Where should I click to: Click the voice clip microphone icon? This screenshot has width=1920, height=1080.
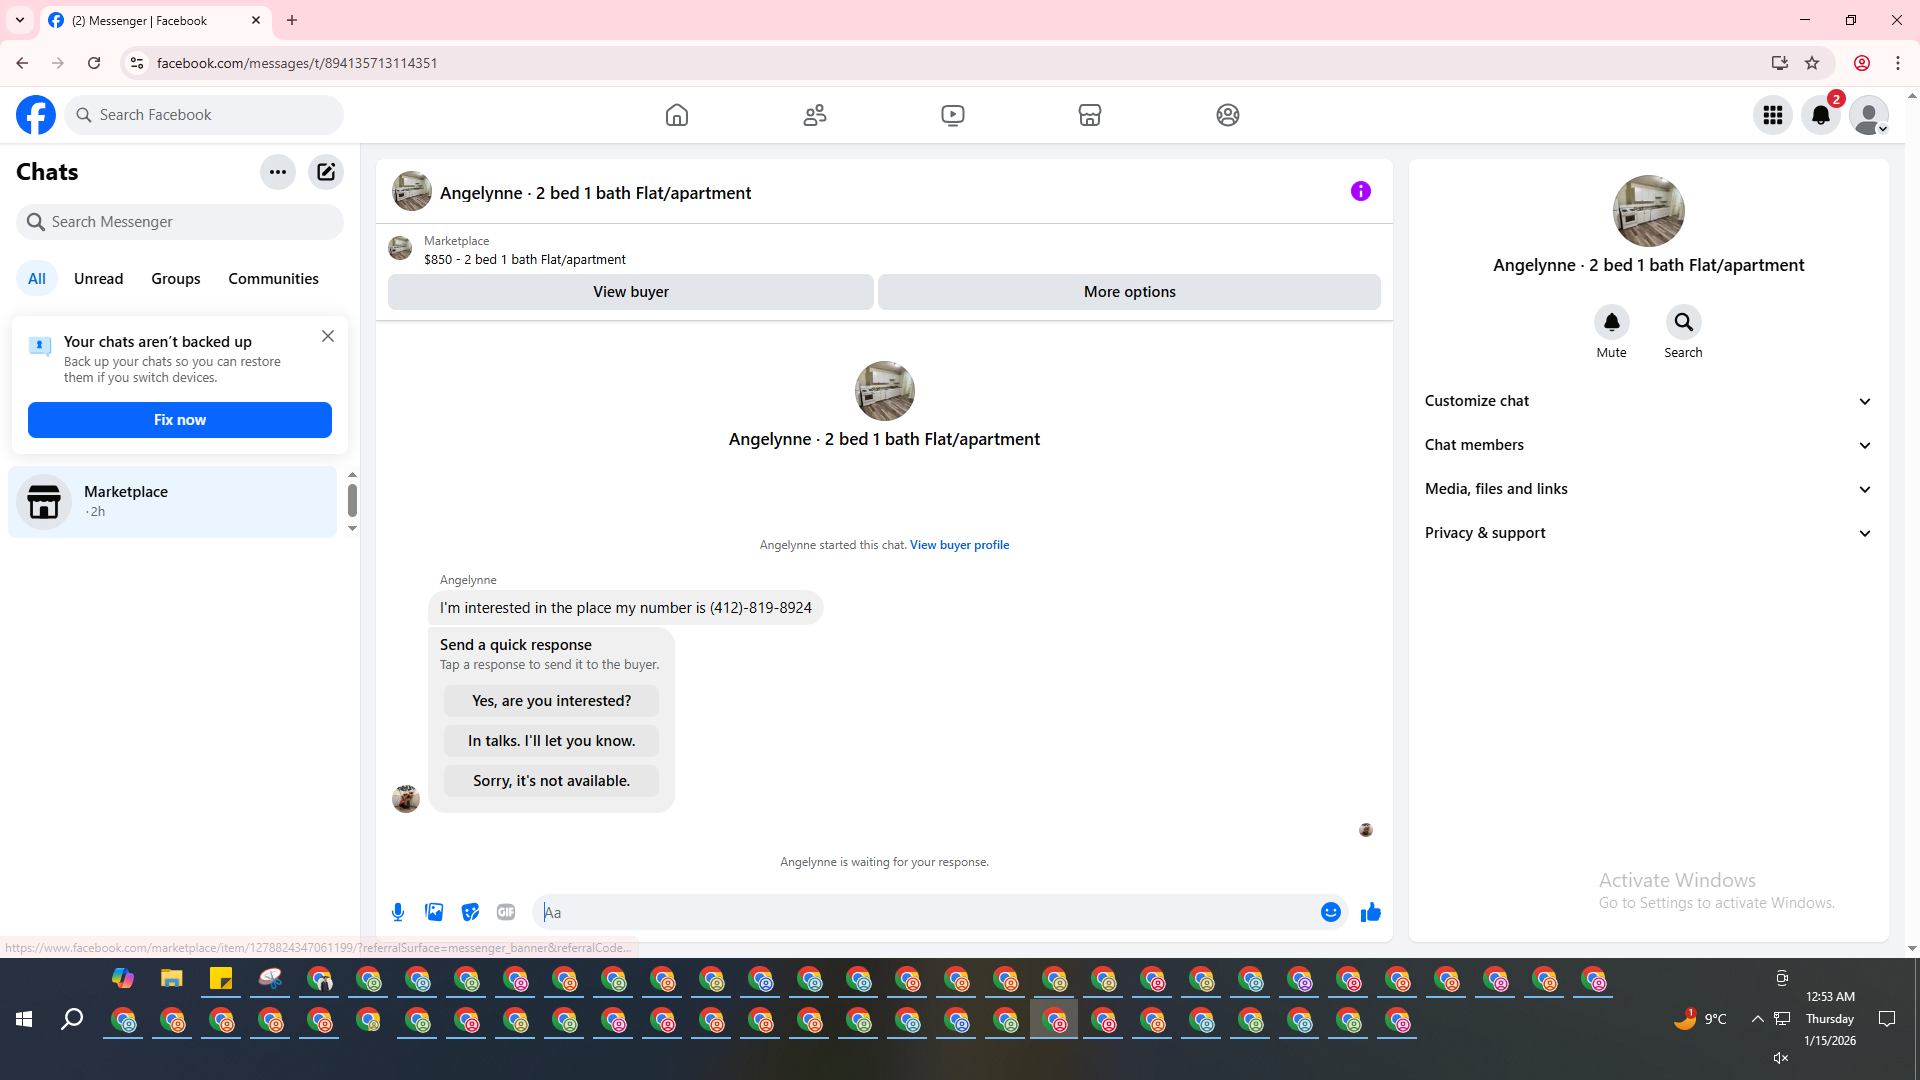(398, 912)
